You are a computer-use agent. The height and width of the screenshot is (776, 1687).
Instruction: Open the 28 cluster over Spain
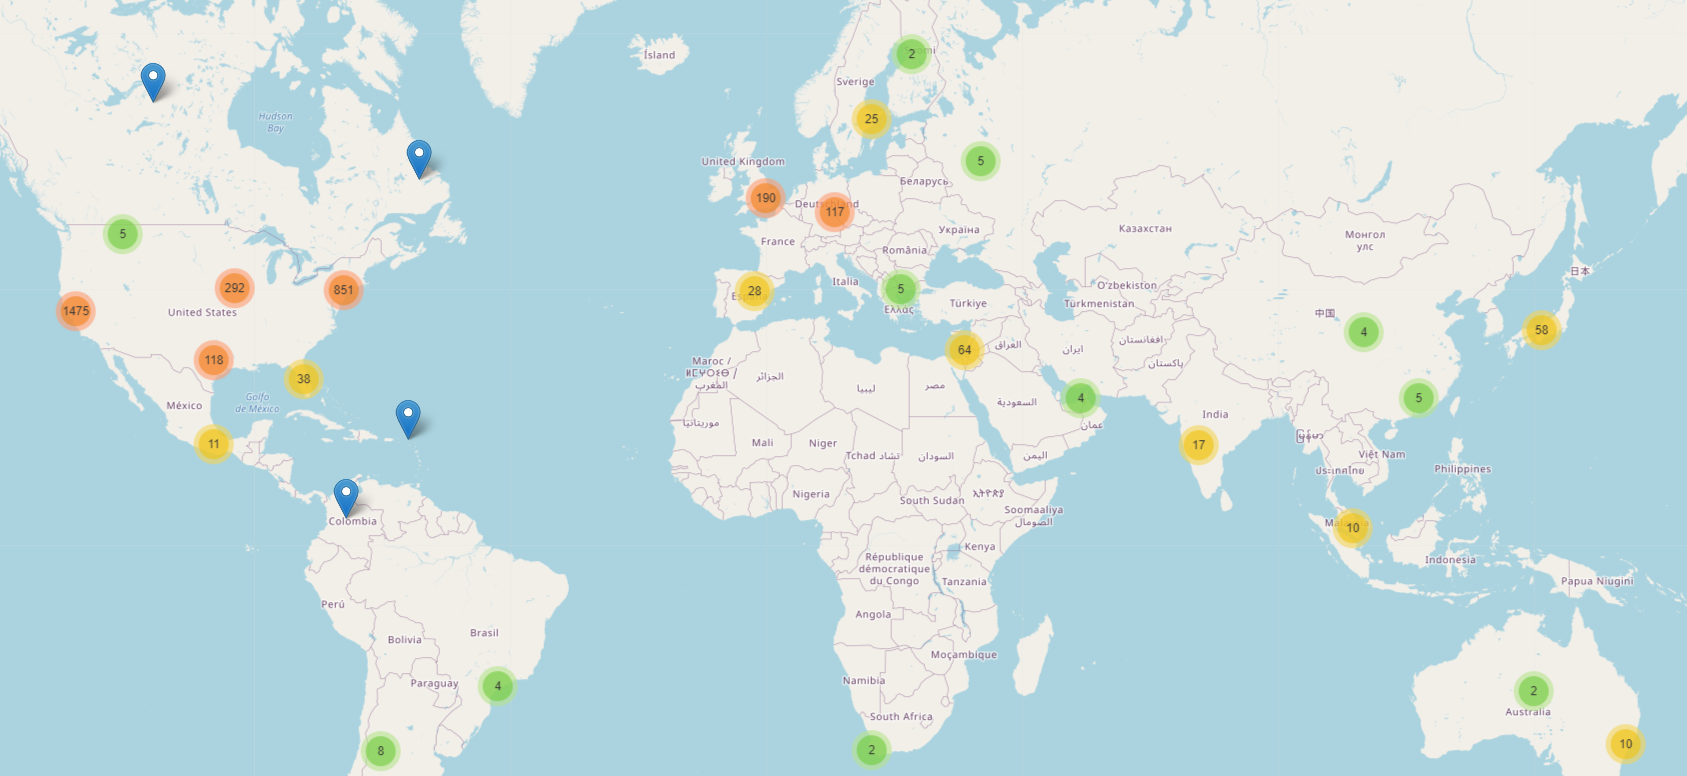coord(754,291)
